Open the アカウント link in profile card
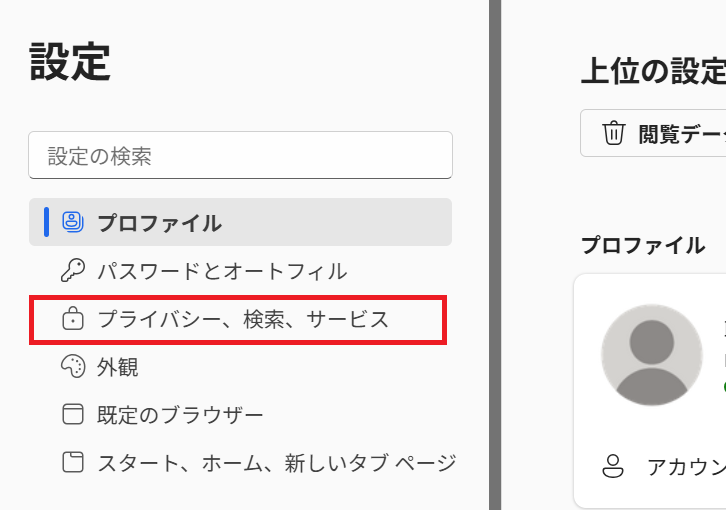The height and width of the screenshot is (510, 726). click(686, 467)
